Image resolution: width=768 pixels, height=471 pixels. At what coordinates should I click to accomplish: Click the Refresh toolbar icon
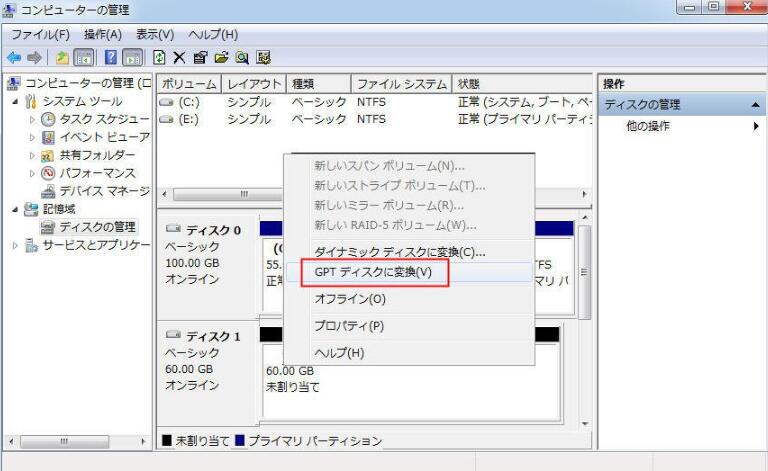pyautogui.click(x=159, y=58)
